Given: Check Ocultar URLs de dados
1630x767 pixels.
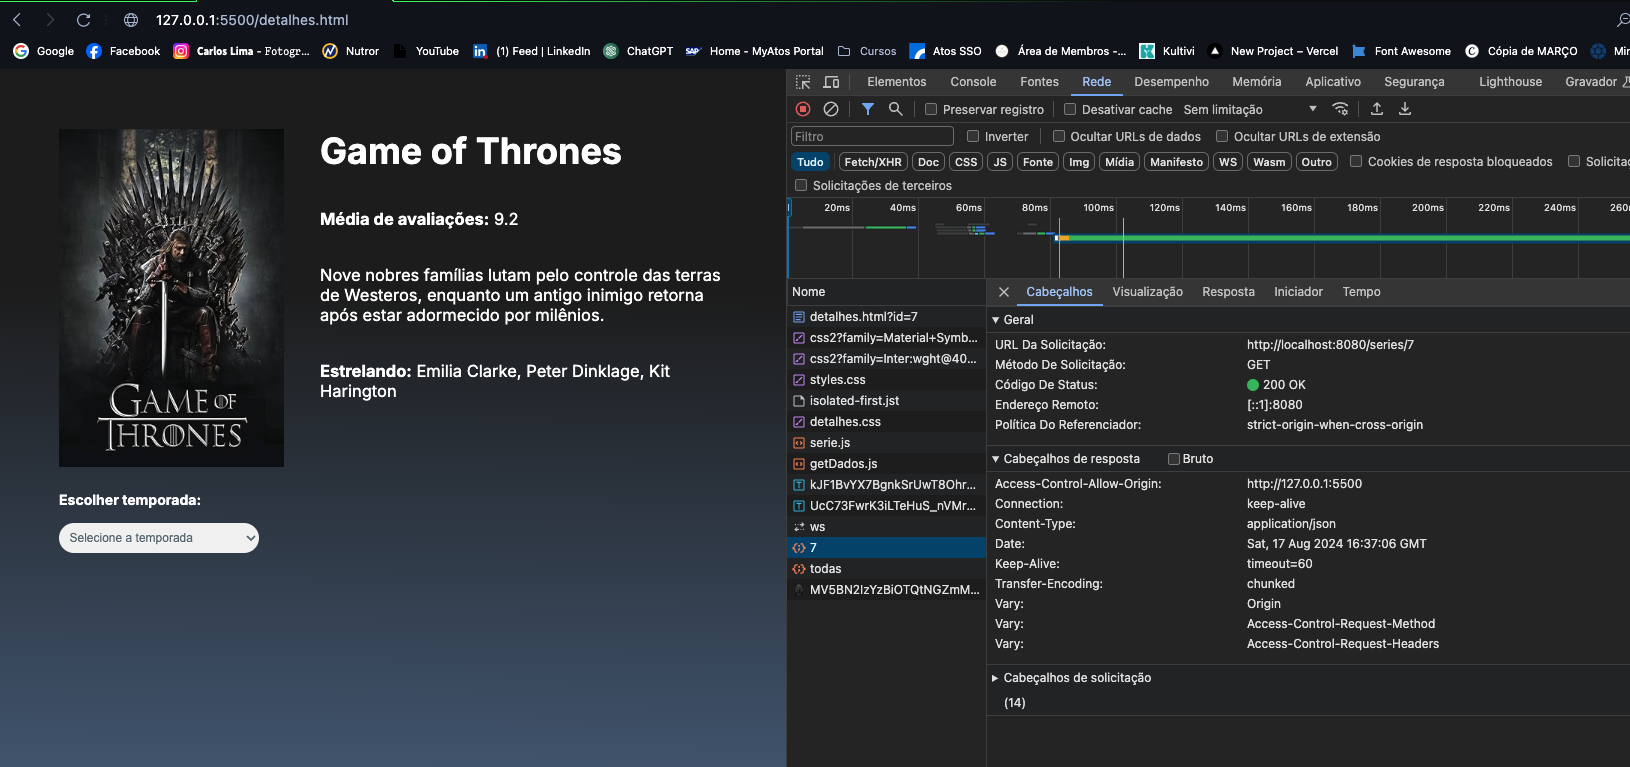Looking at the screenshot, I should [x=1059, y=136].
